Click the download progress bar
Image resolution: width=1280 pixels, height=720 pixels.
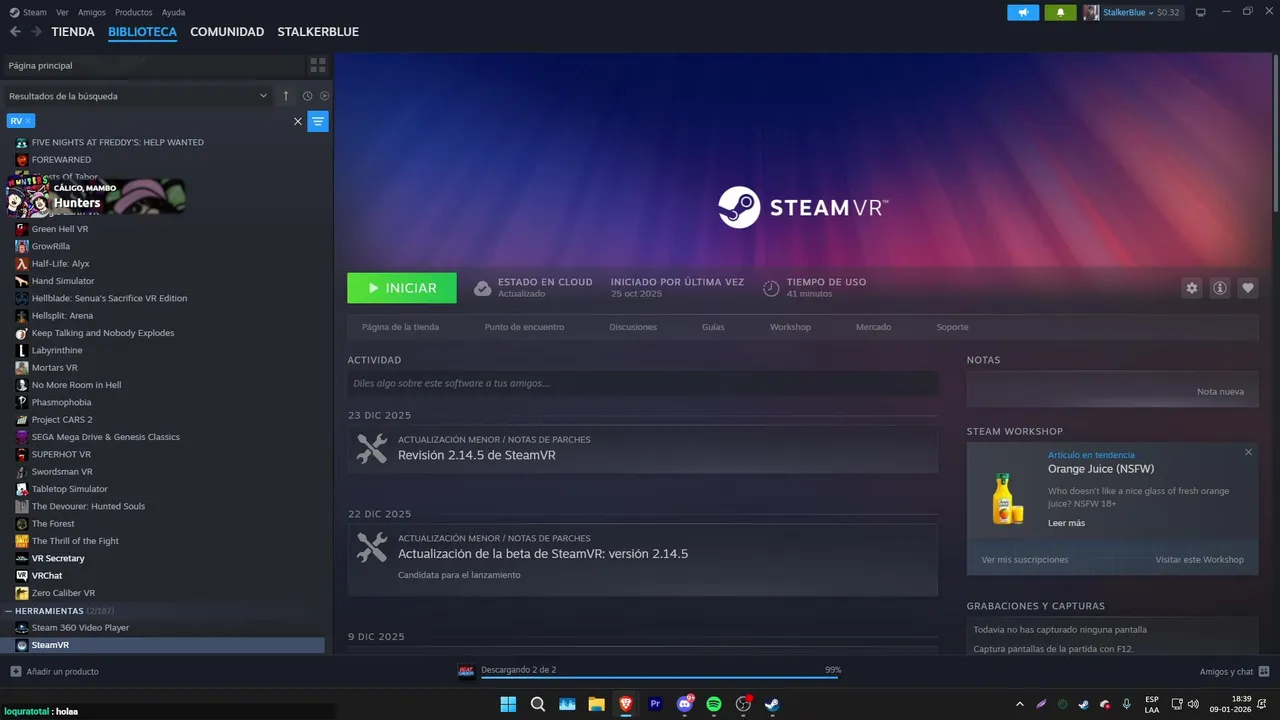tap(660, 677)
